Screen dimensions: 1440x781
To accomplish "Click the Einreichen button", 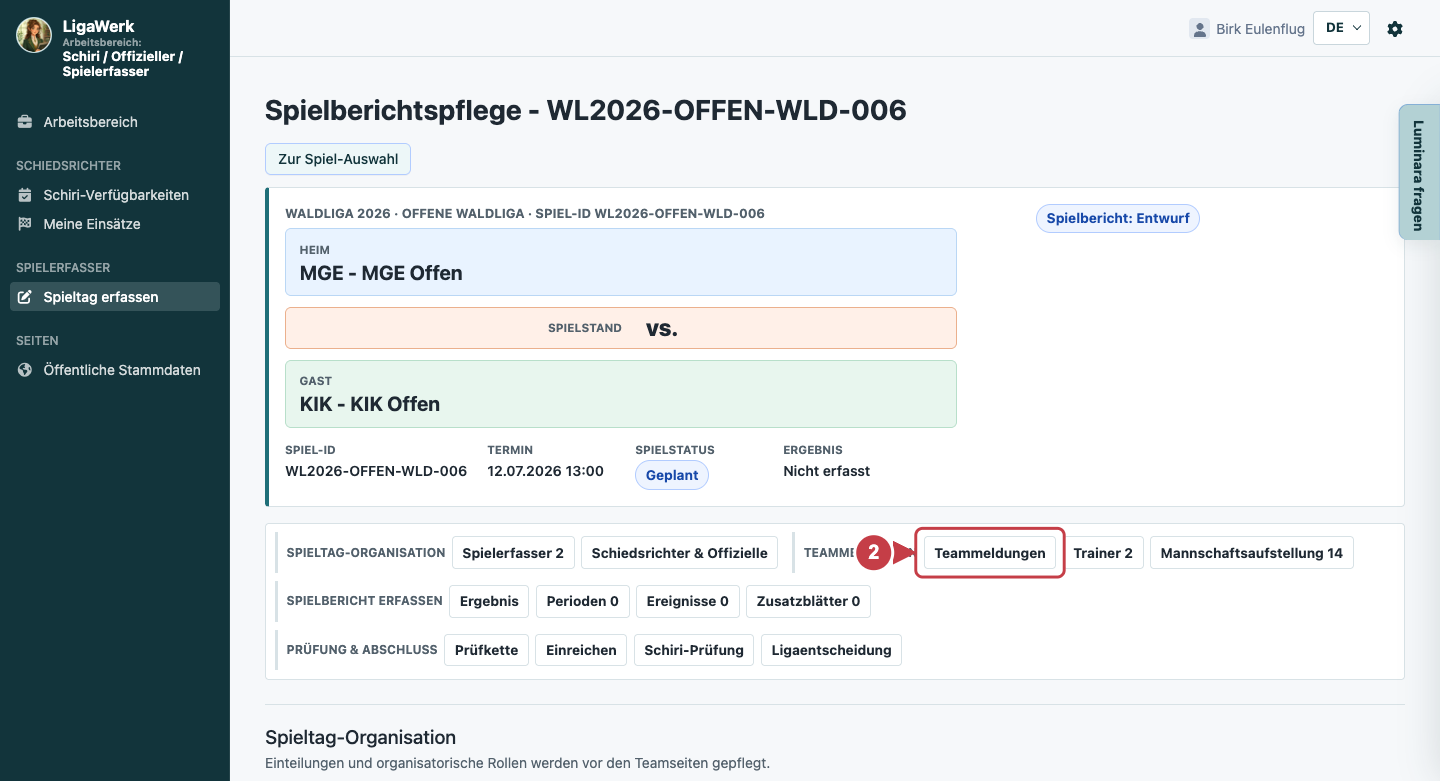I will (581, 650).
